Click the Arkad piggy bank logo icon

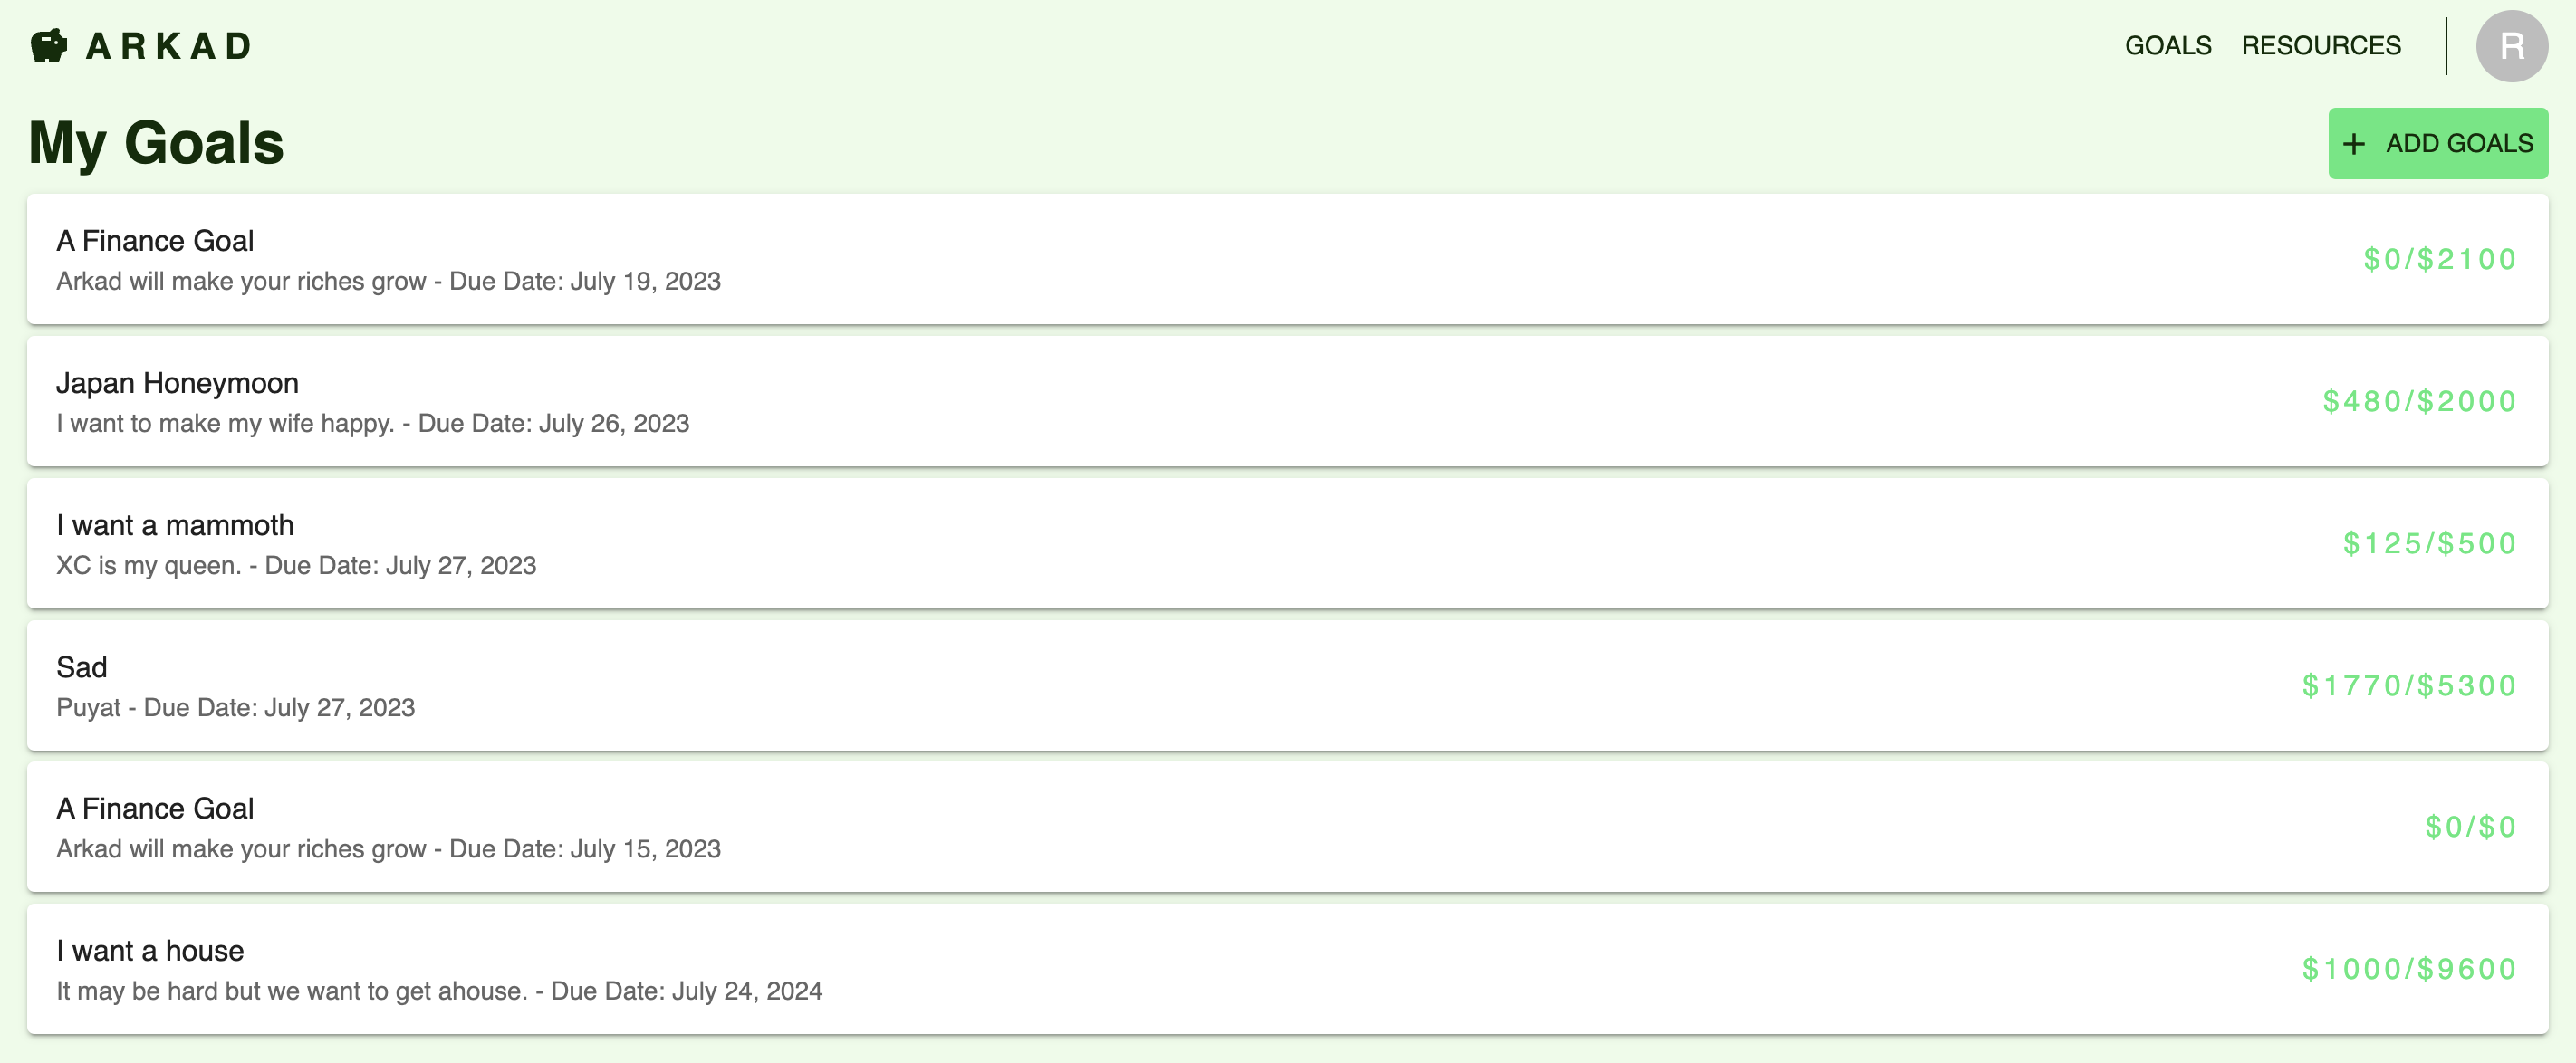tap(48, 46)
